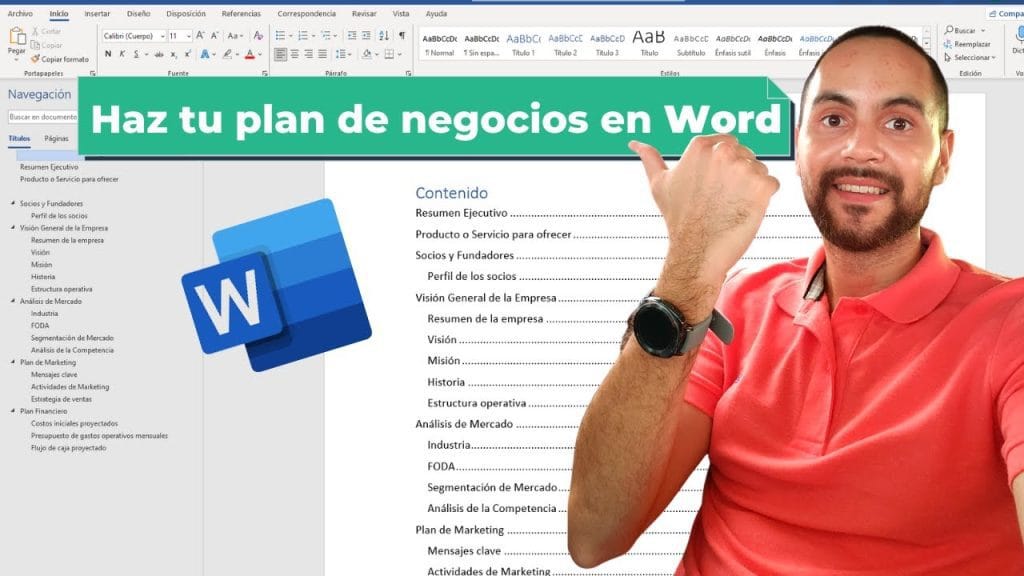1024x576 pixels.
Task: Click the increase indent icon
Action: 366,35
